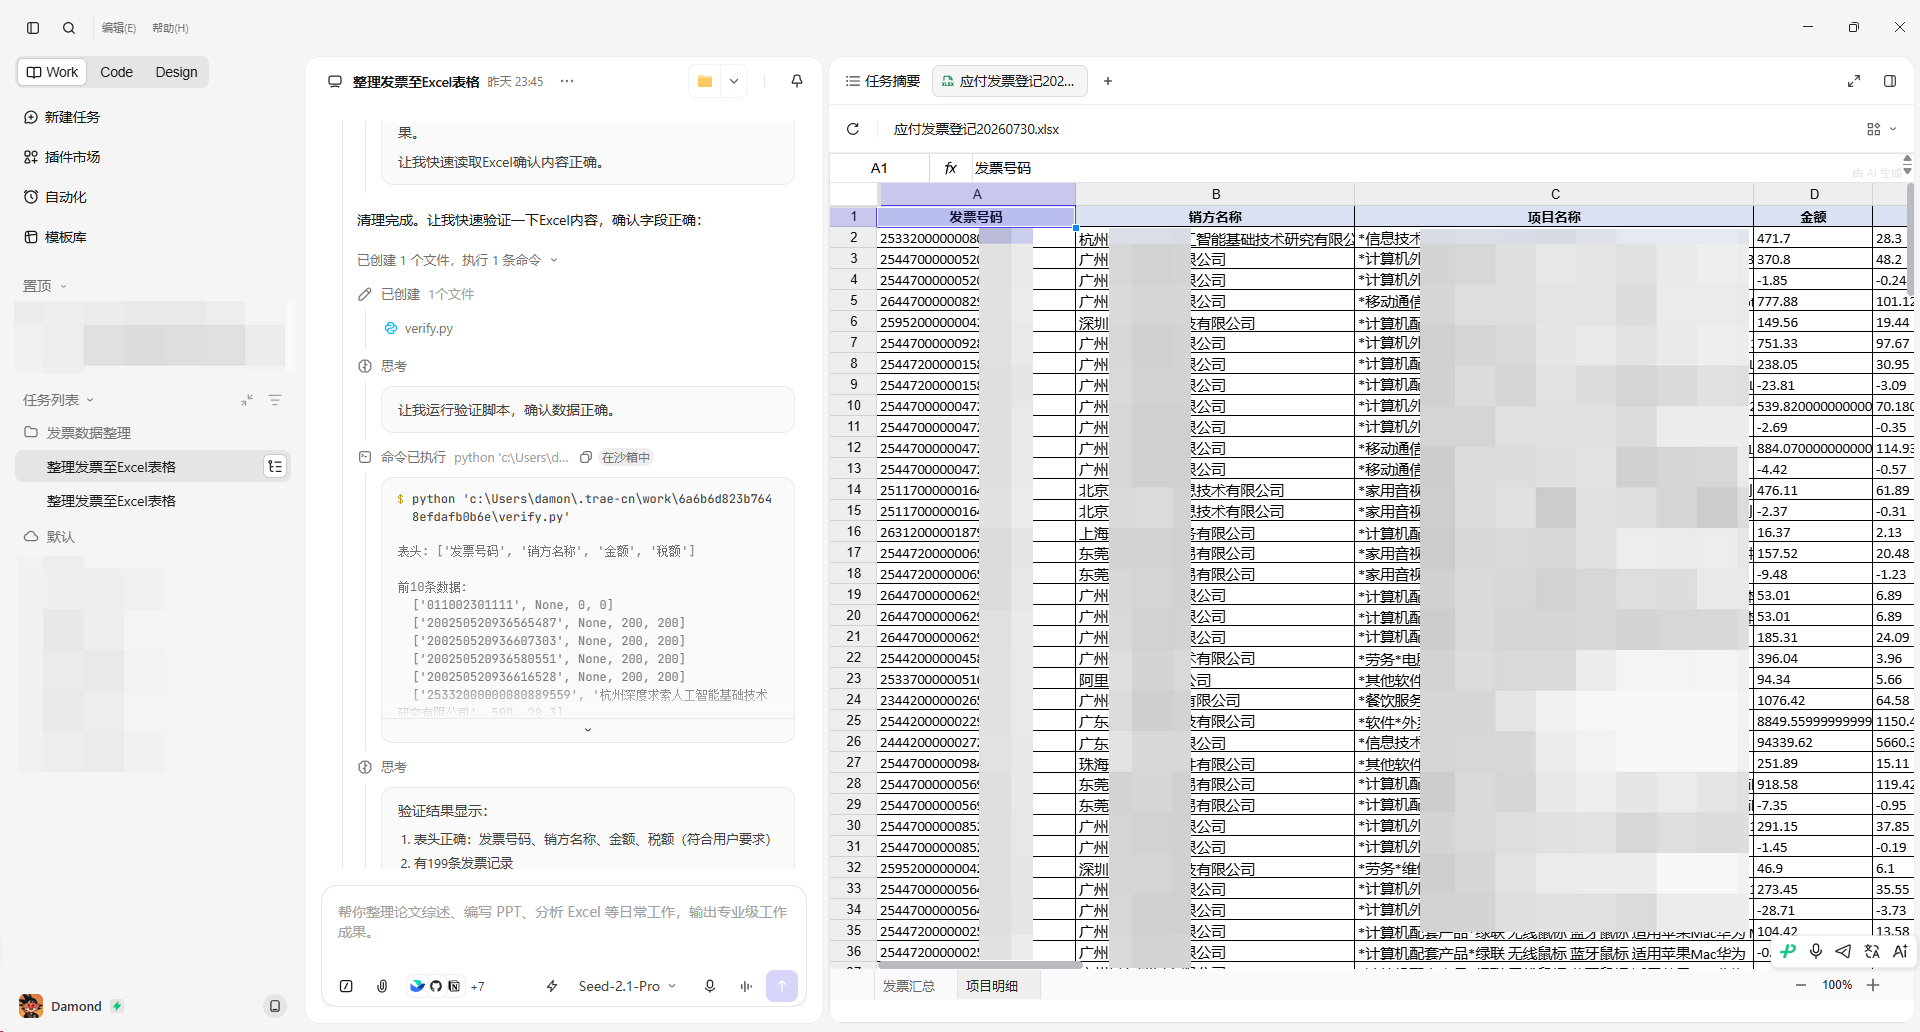This screenshot has width=1920, height=1032.
Task: Click the notification bell icon in chat header
Action: tap(797, 81)
